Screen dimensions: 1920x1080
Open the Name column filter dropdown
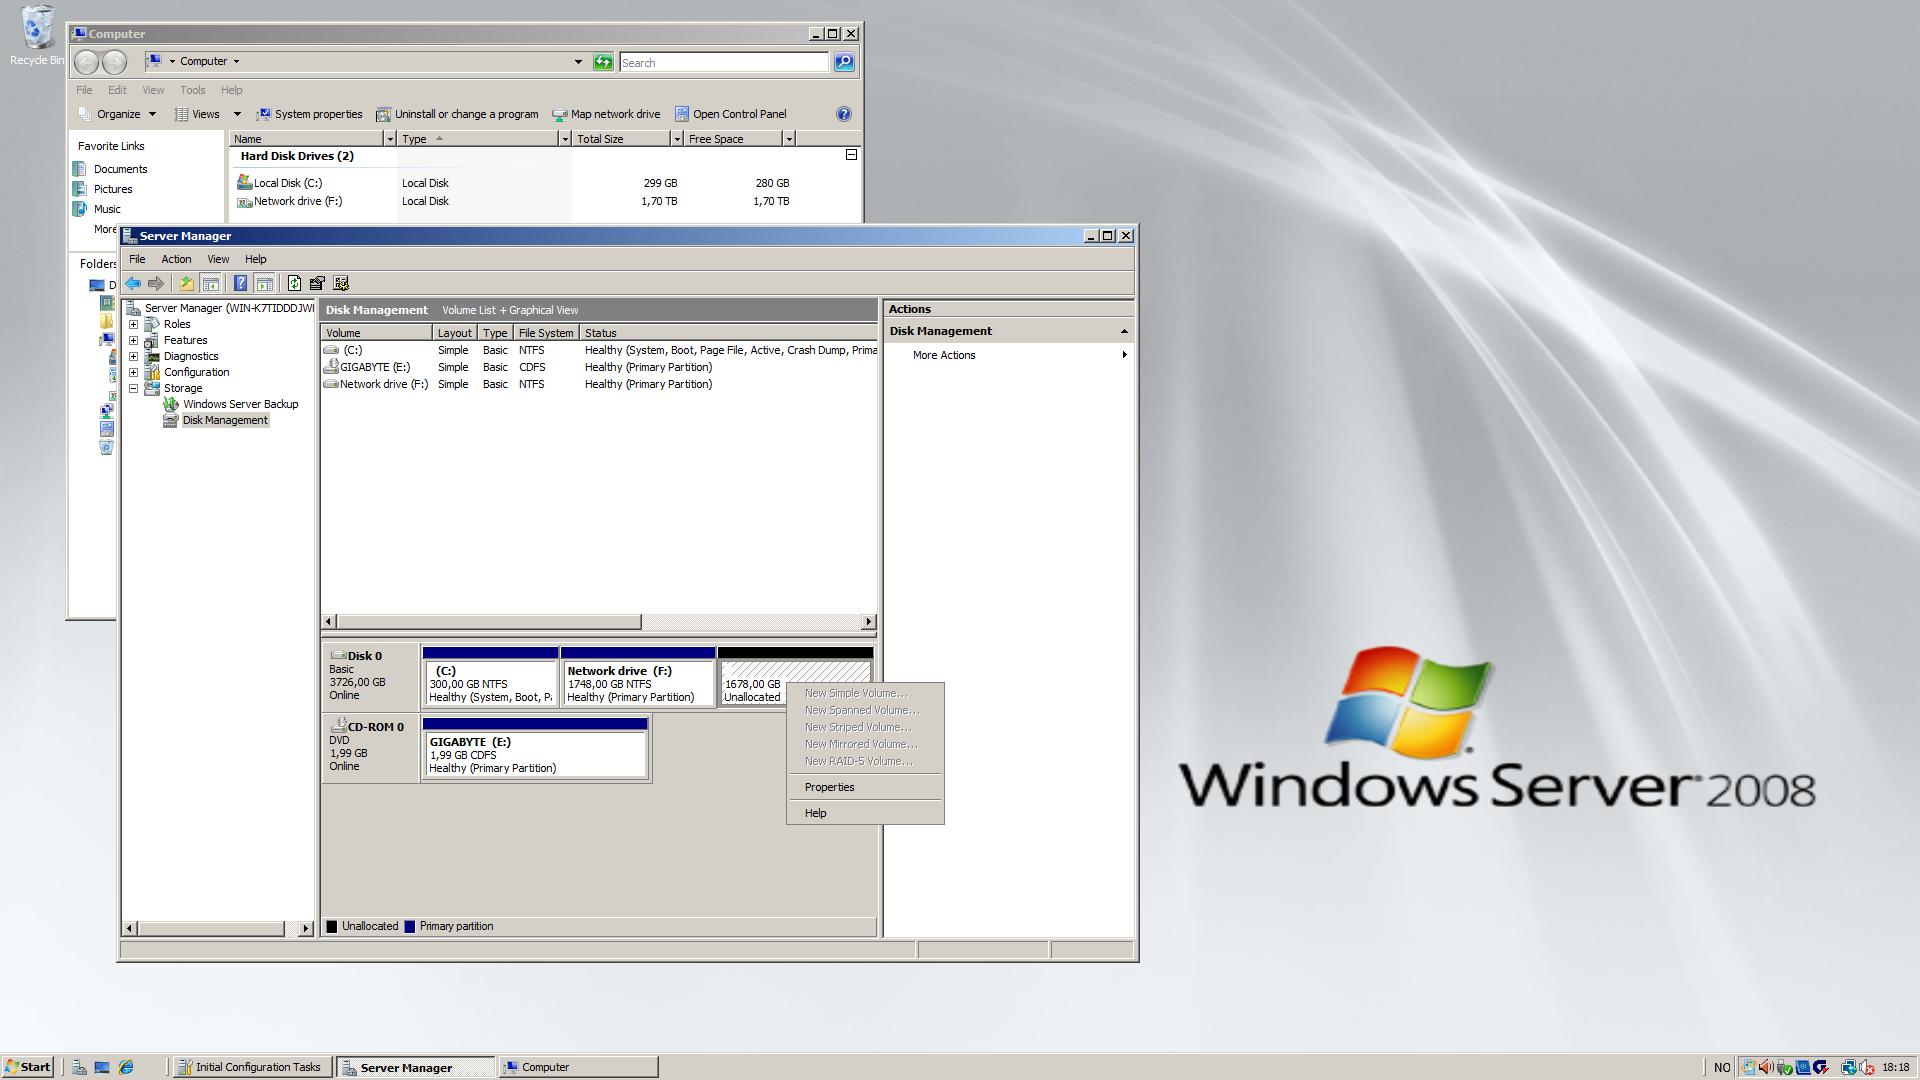pos(389,139)
